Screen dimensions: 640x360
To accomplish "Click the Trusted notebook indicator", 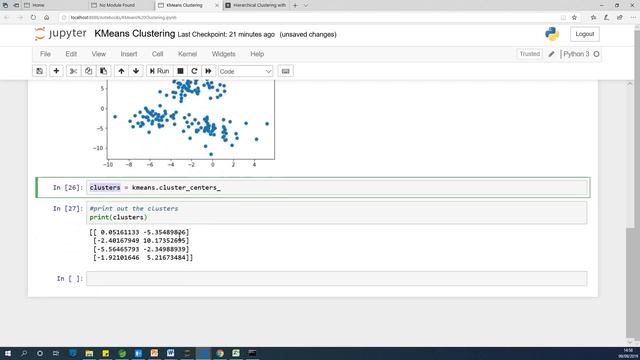I will pos(529,54).
